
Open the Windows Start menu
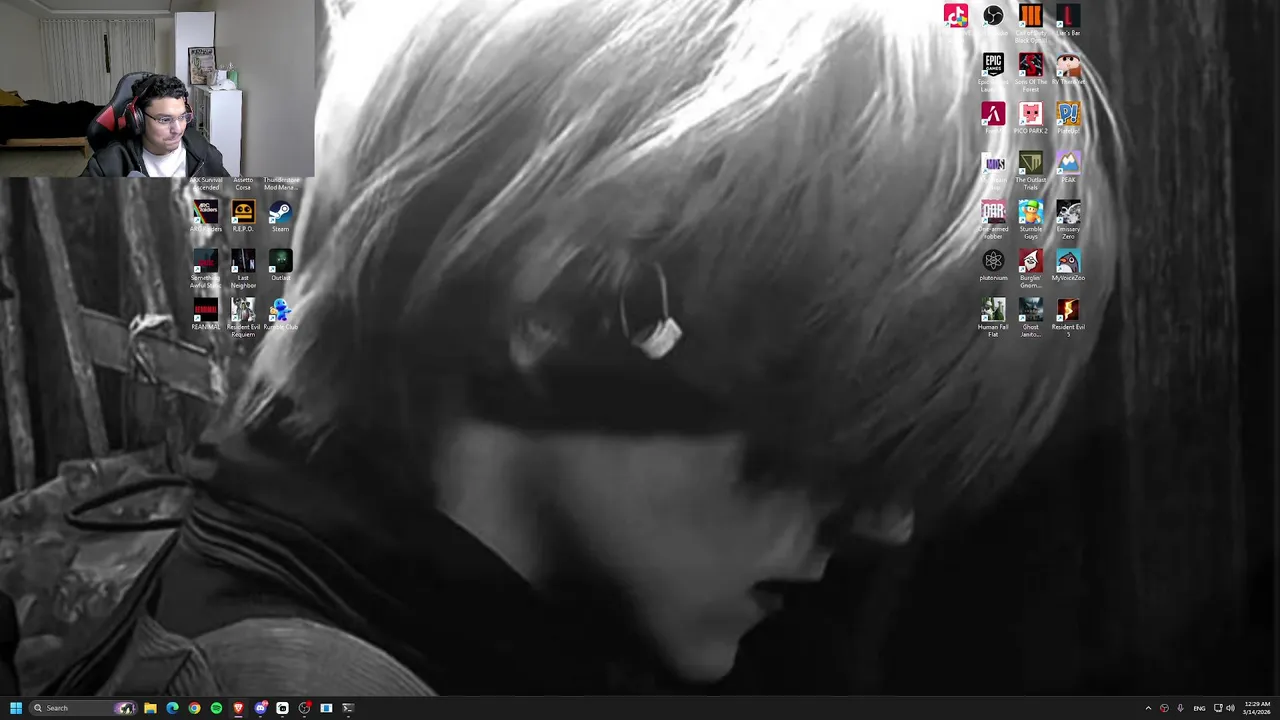15,708
